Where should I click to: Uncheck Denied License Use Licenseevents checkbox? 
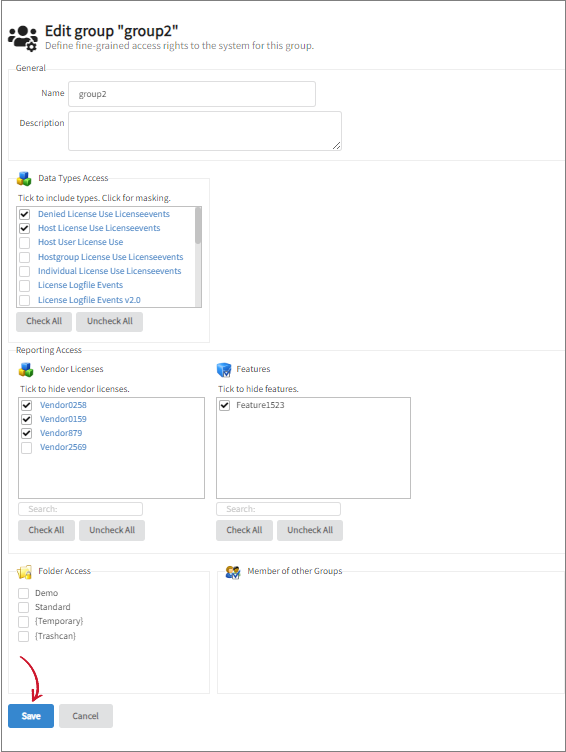24,214
